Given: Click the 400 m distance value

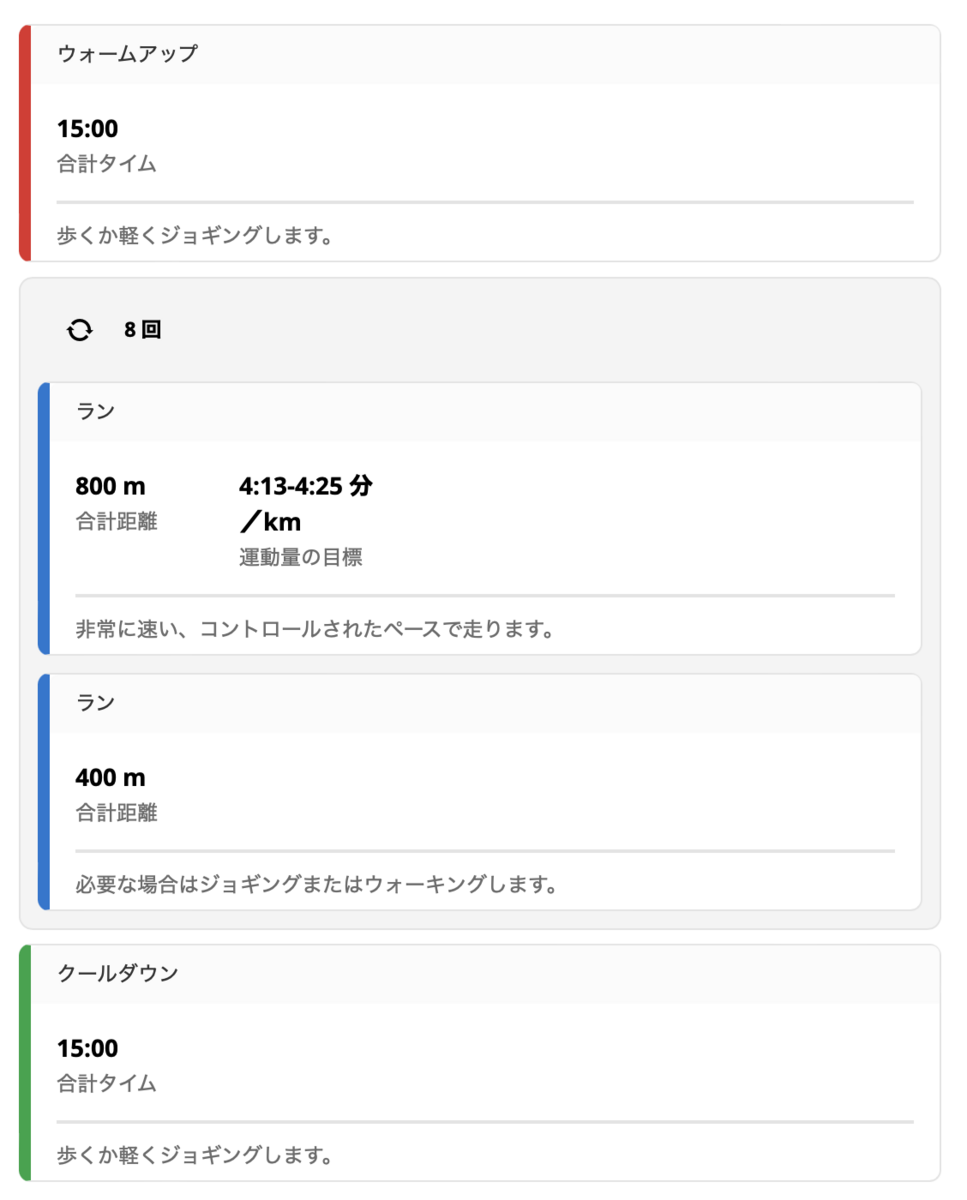Looking at the screenshot, I should (110, 778).
